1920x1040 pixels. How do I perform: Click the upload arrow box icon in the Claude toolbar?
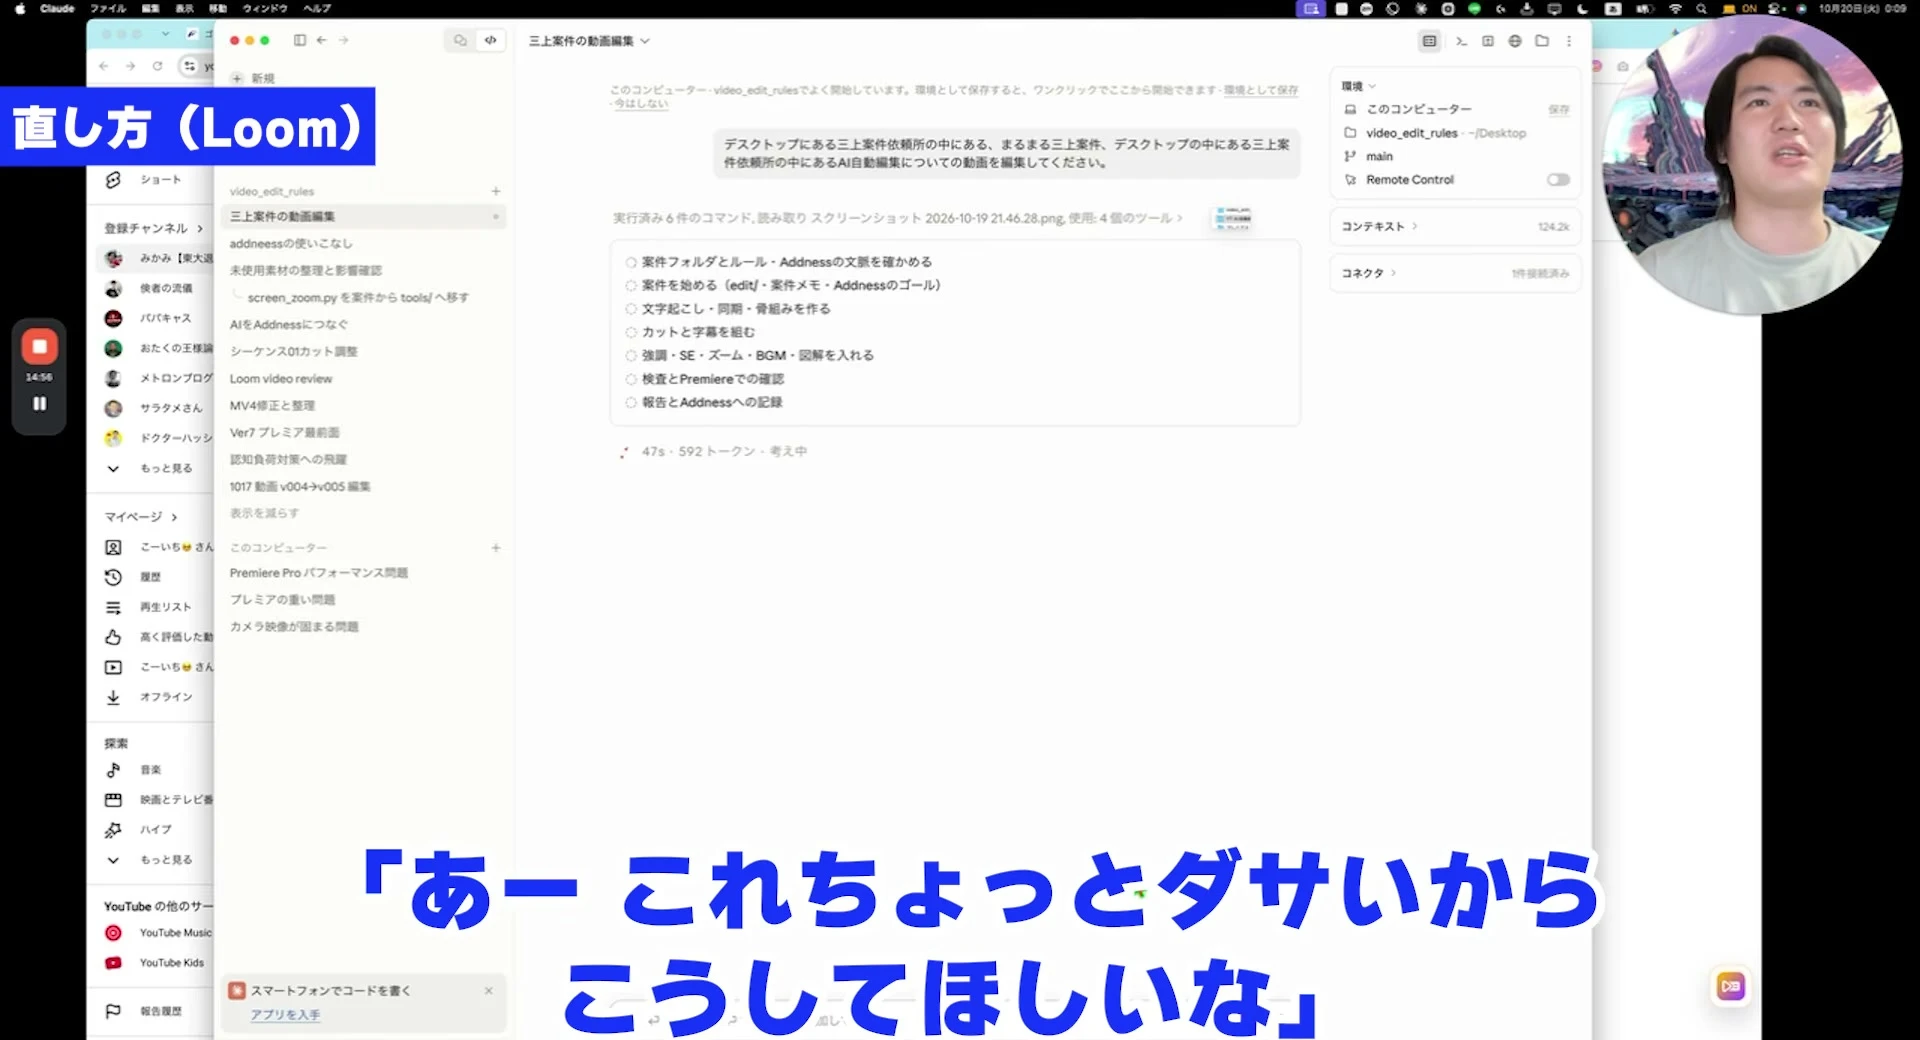tap(1488, 41)
